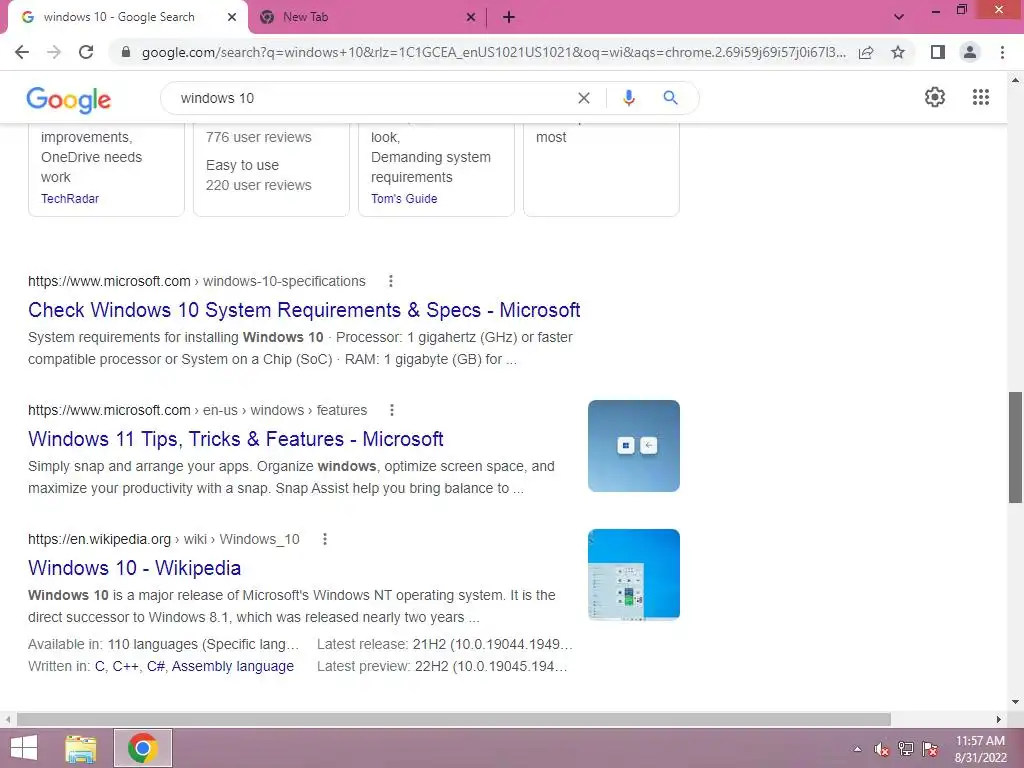Reload the current page
This screenshot has width=1024, height=768.
coord(86,52)
